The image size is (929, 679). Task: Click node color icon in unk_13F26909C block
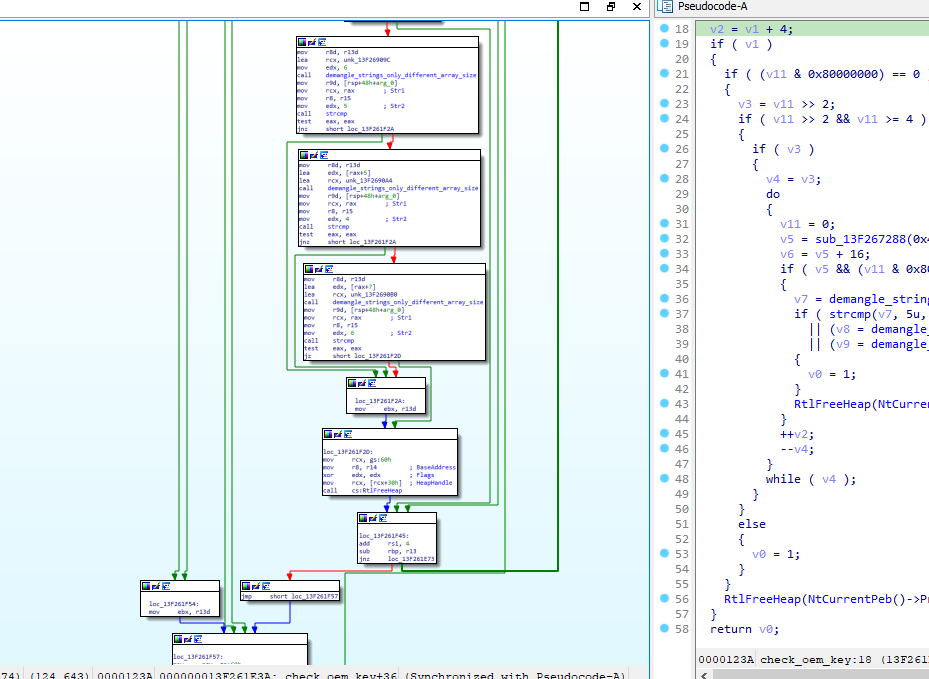click(302, 42)
